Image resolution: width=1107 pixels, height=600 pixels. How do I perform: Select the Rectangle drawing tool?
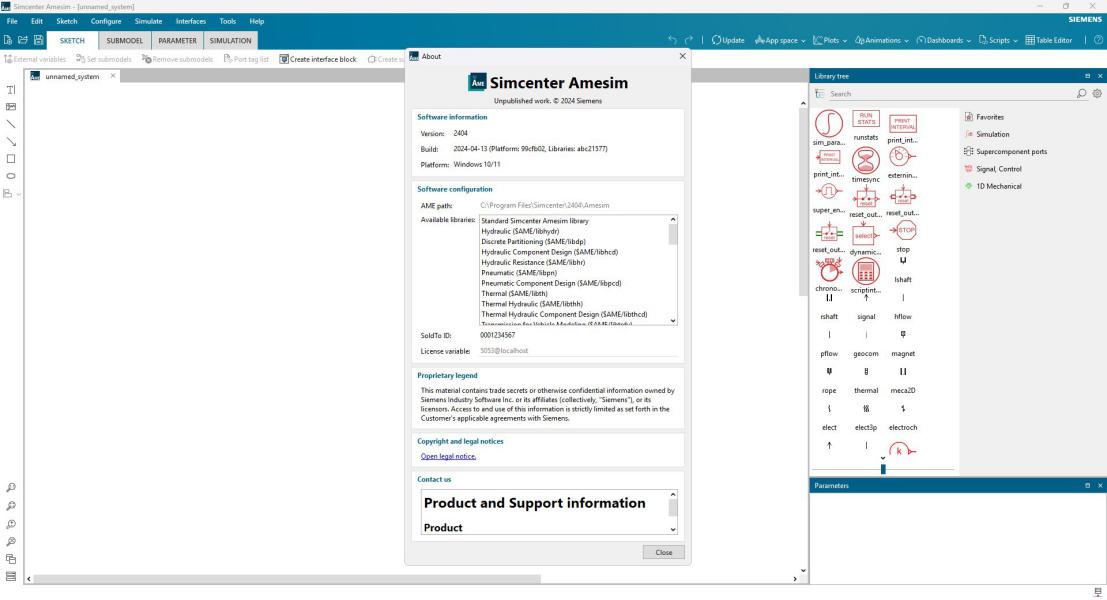tap(11, 158)
